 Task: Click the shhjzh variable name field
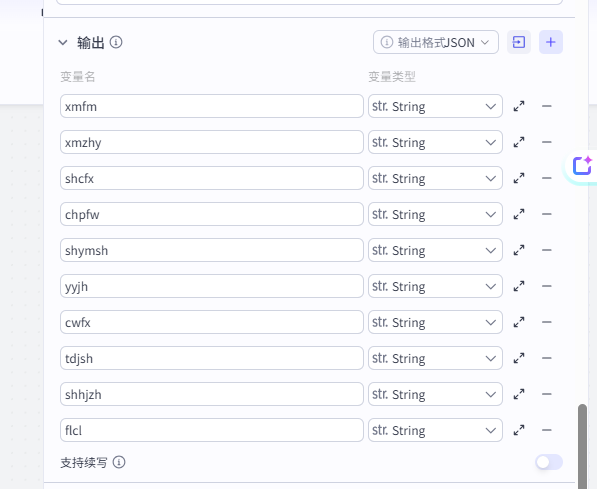coord(212,394)
